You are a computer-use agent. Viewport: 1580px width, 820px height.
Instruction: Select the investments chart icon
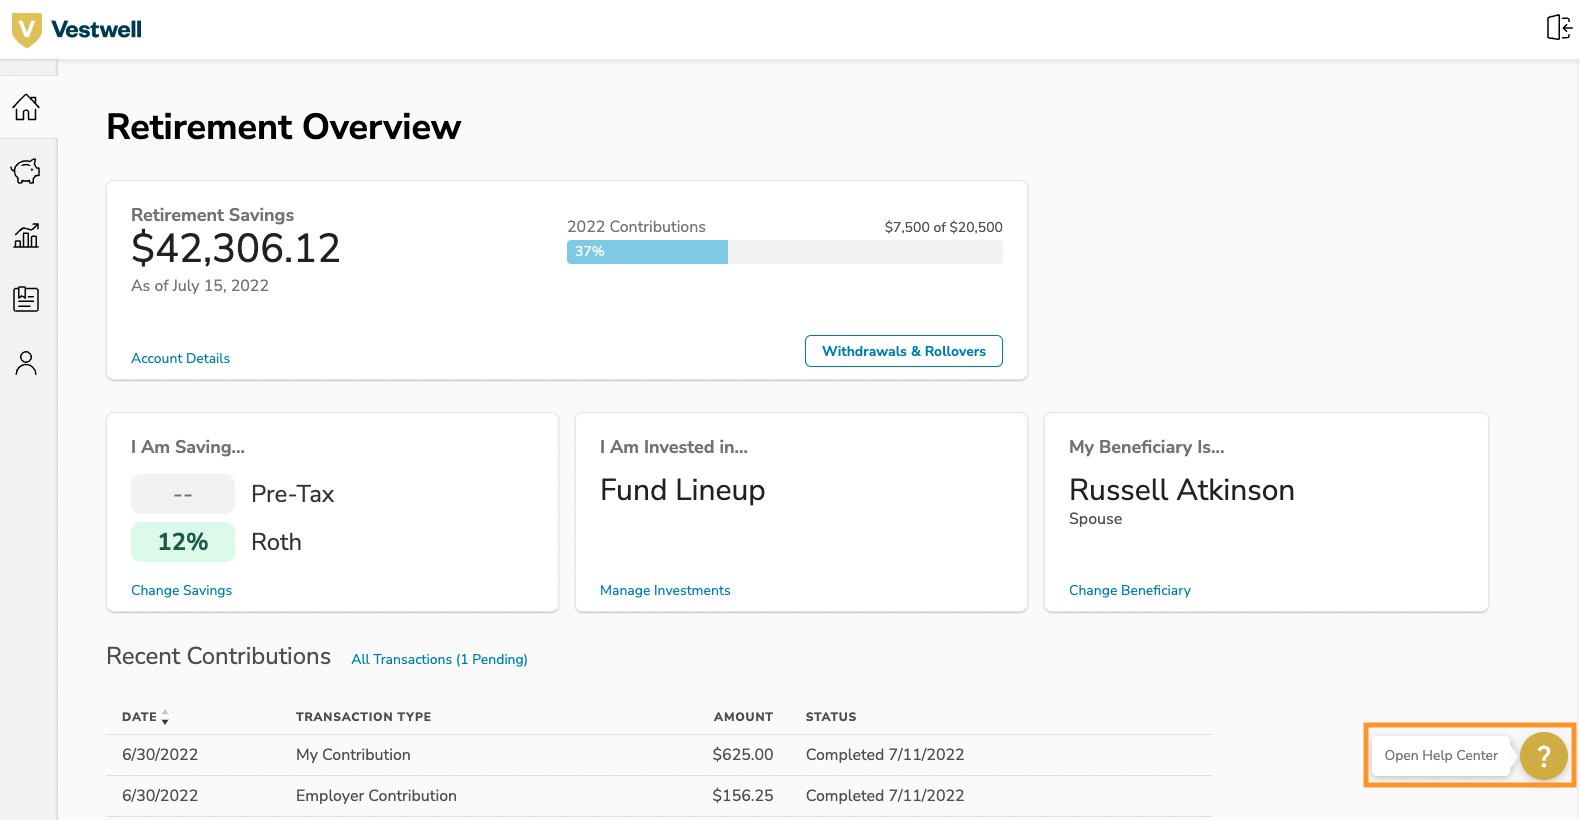pos(26,235)
